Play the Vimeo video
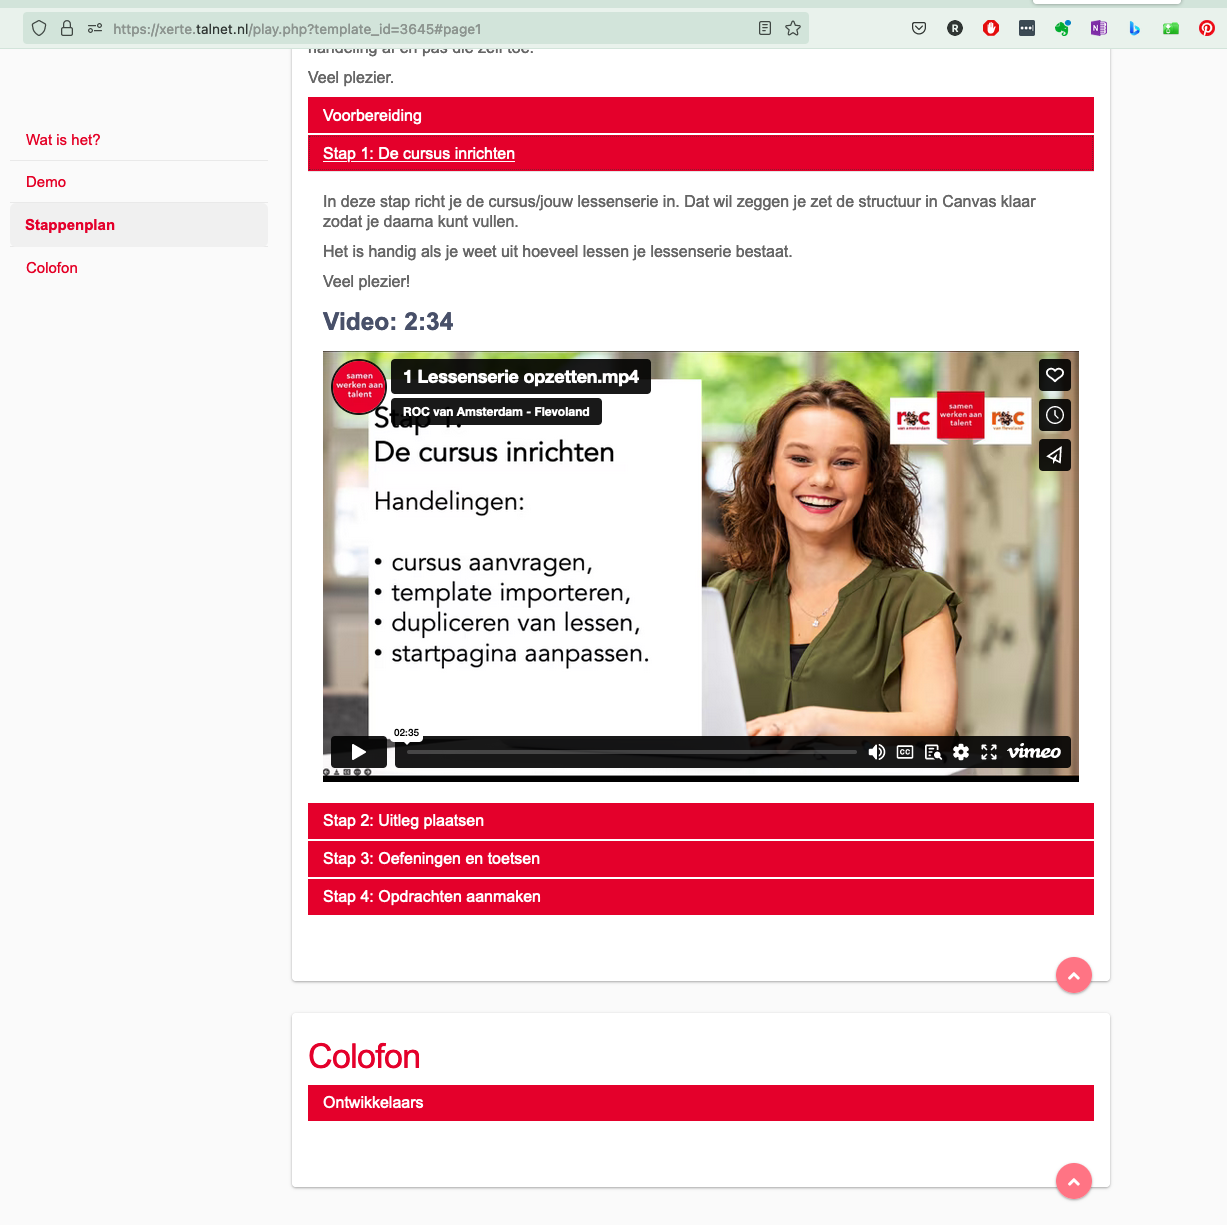This screenshot has width=1227, height=1225. pyautogui.click(x=358, y=752)
